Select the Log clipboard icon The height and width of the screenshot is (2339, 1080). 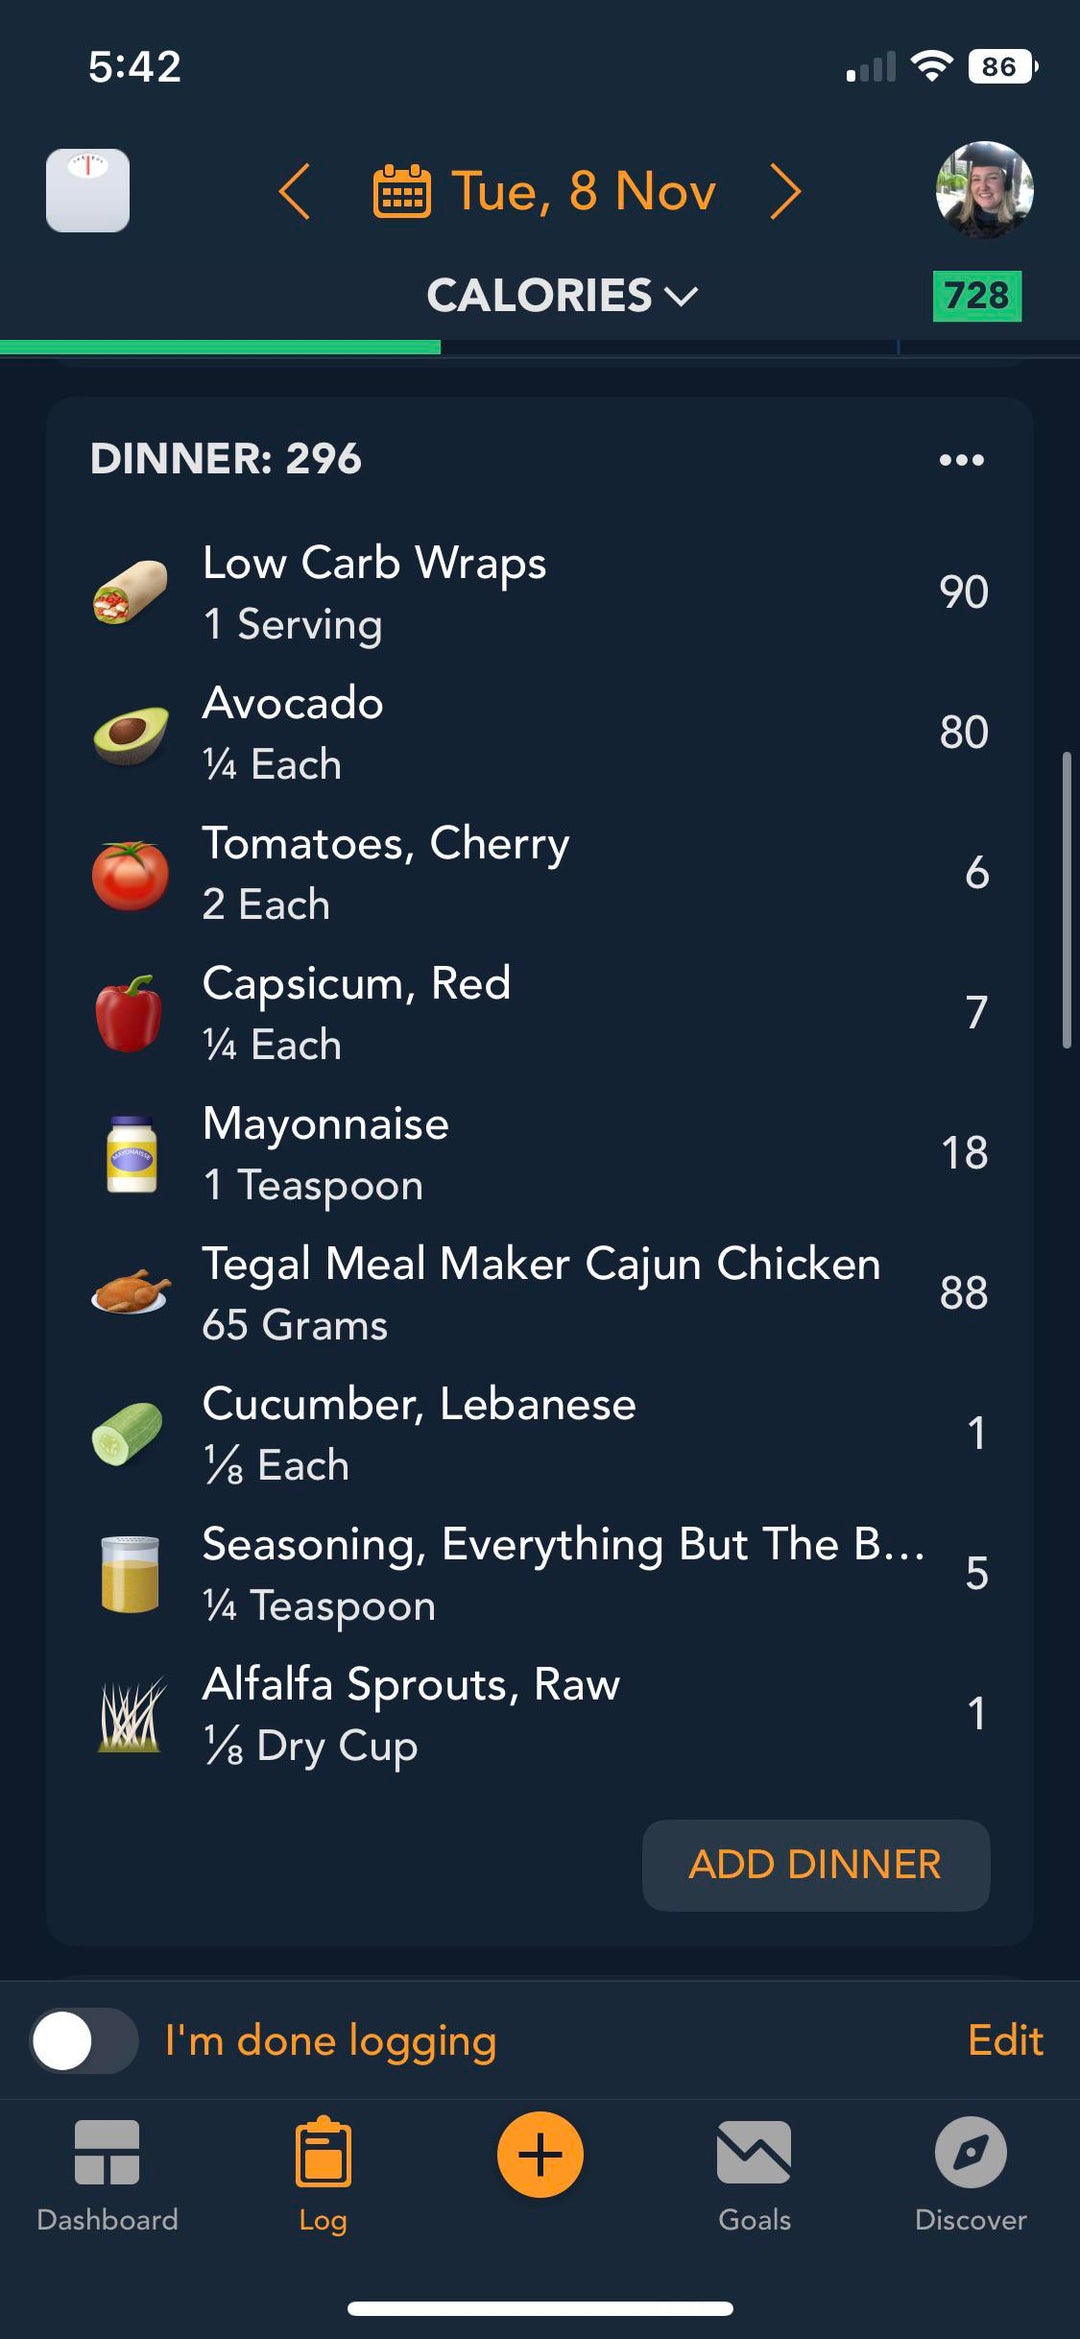pyautogui.click(x=323, y=2154)
